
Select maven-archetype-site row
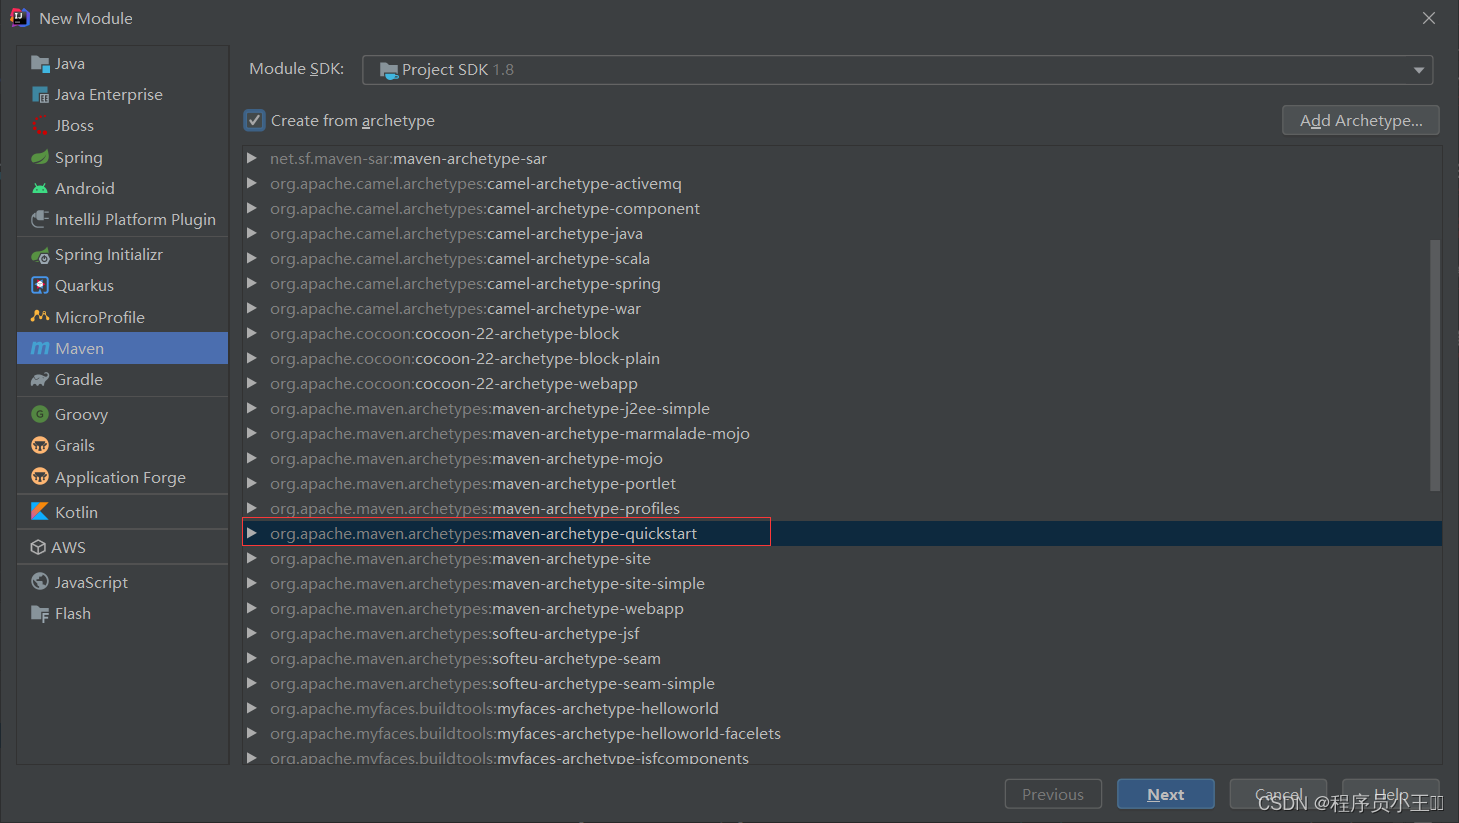(x=842, y=559)
